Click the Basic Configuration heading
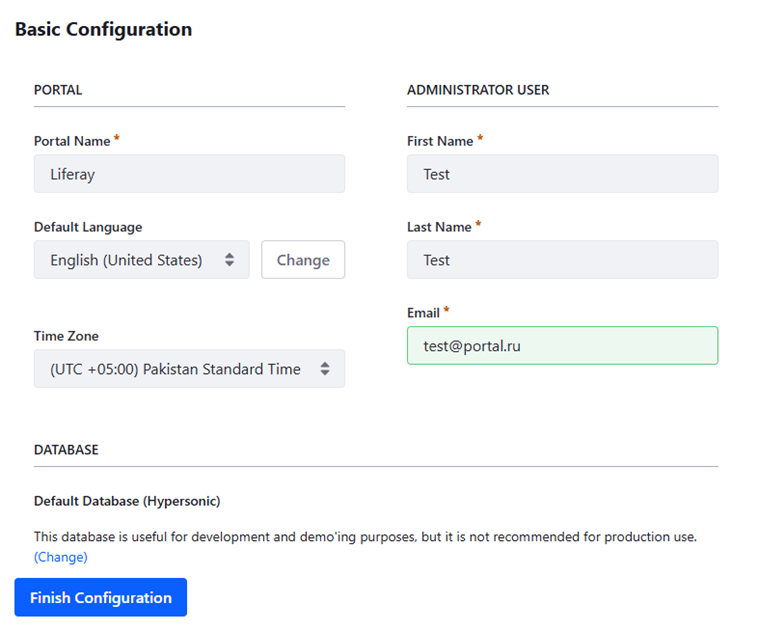This screenshot has width=758, height=631. [103, 30]
